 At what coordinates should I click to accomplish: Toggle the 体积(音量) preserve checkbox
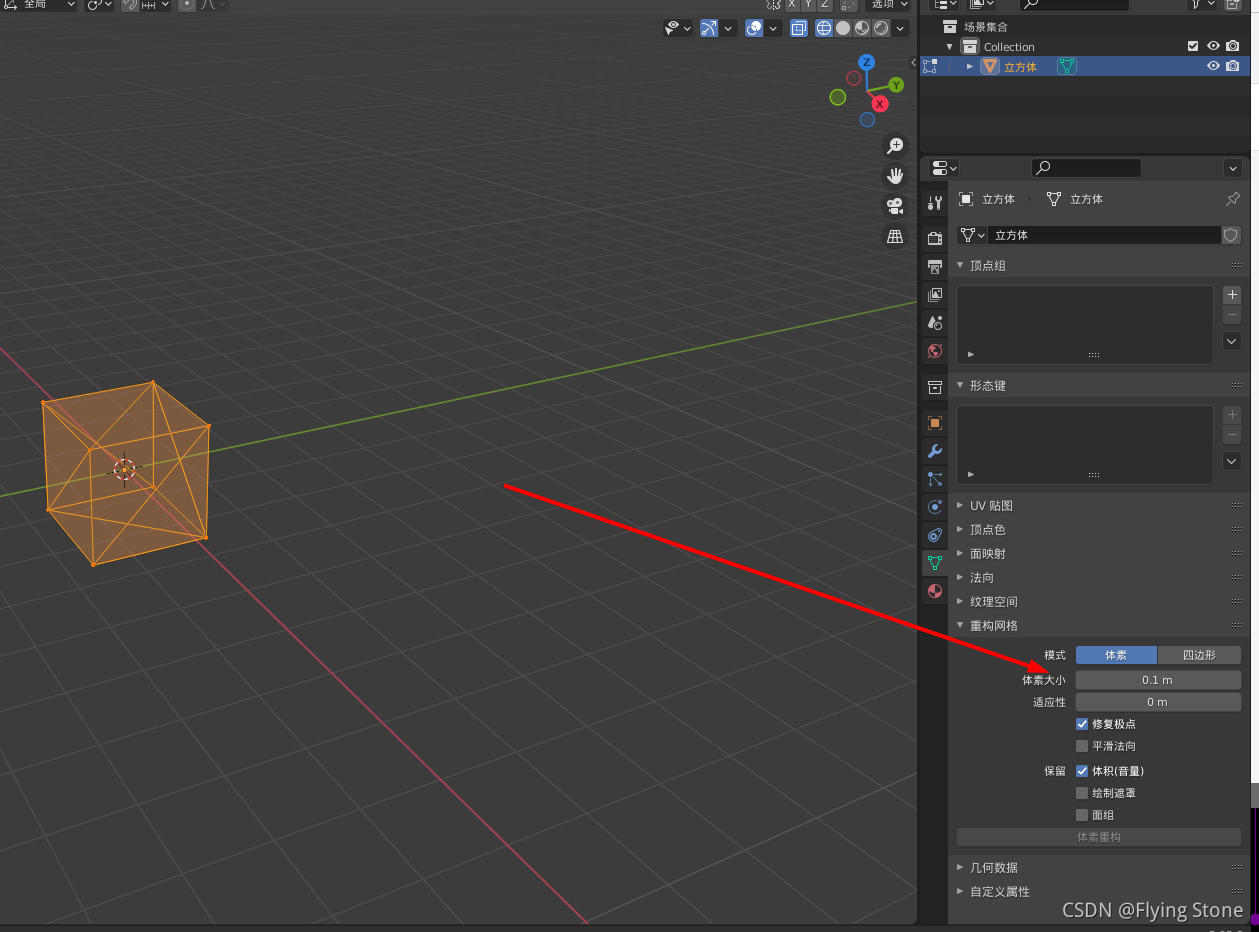tap(1082, 771)
